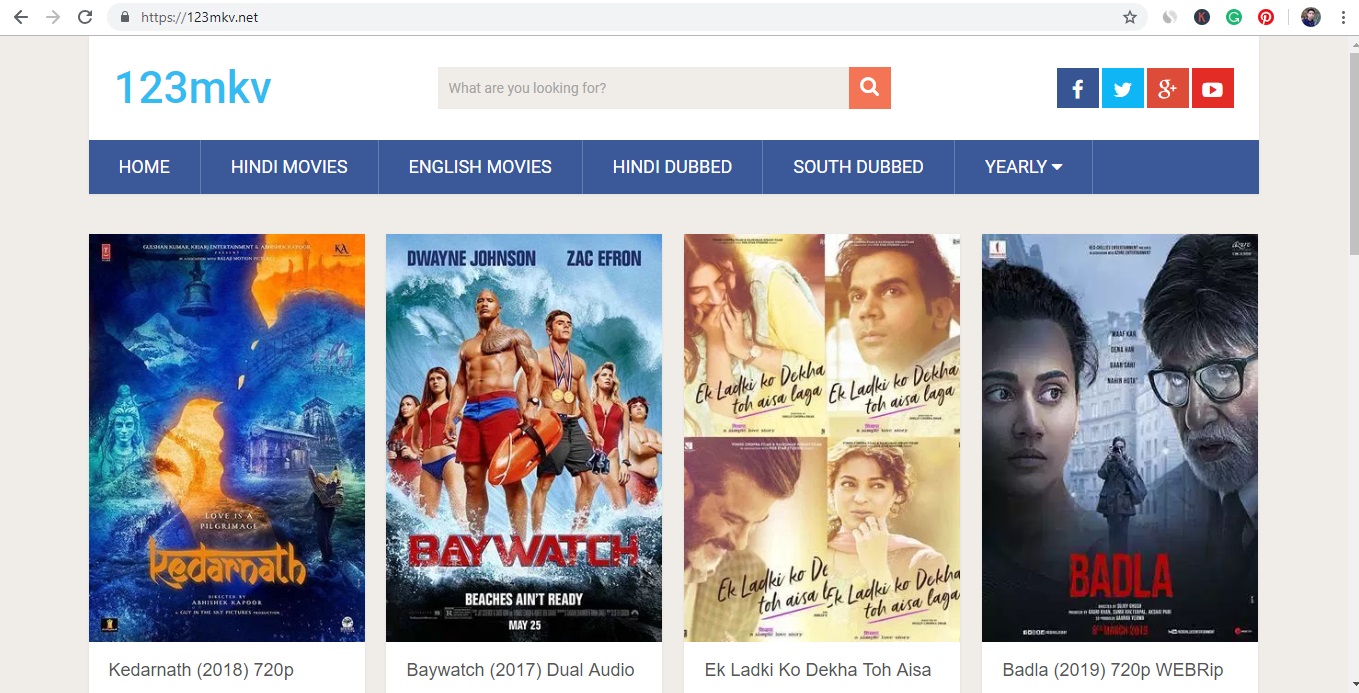The width and height of the screenshot is (1359, 693).
Task: Focus the 'What are you looking for?' search box
Action: point(643,88)
